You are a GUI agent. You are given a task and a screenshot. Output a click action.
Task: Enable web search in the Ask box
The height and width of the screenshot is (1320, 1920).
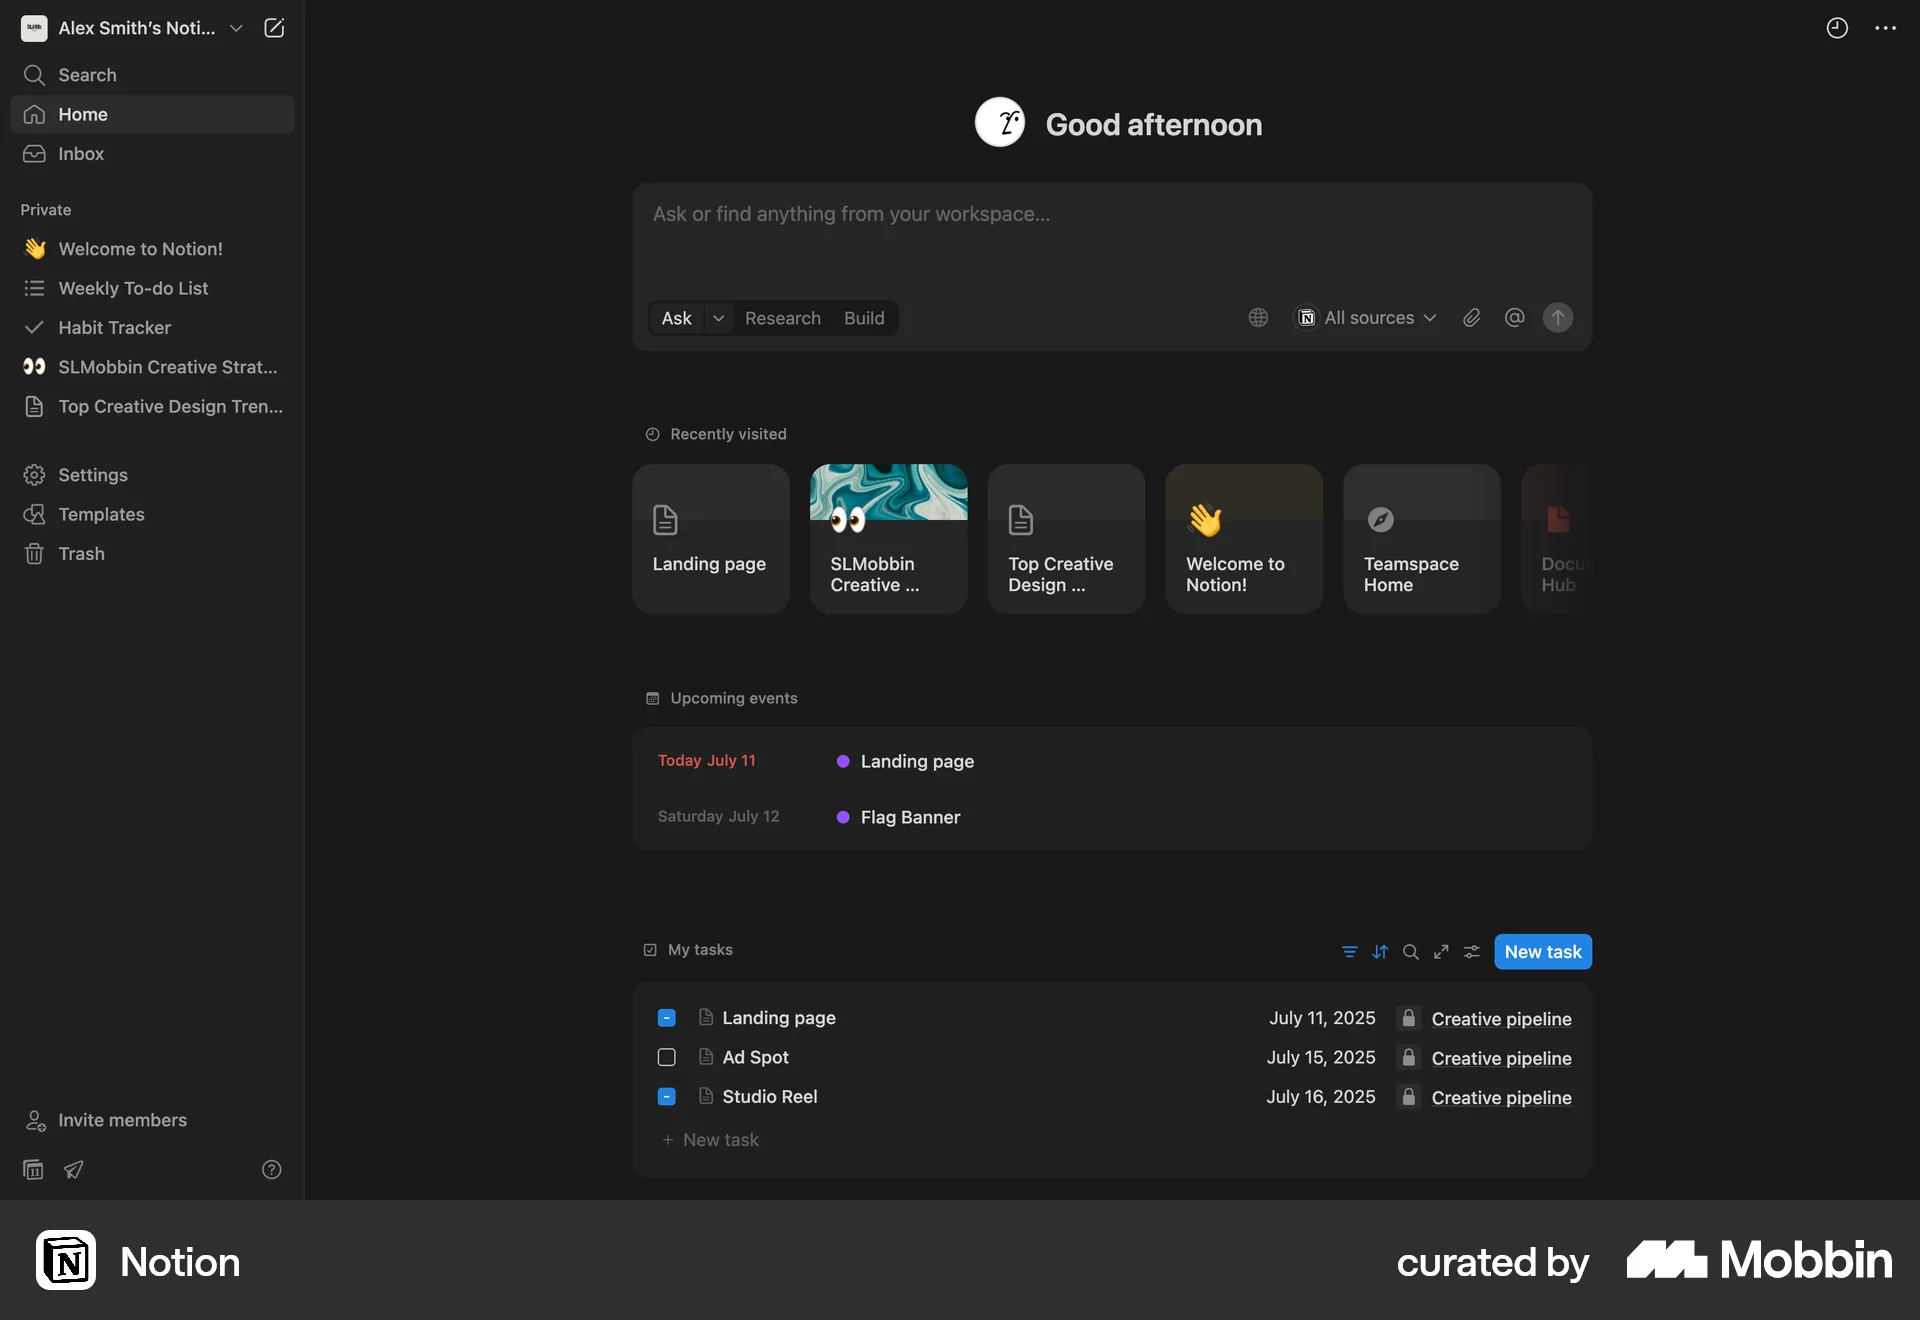[1257, 317]
